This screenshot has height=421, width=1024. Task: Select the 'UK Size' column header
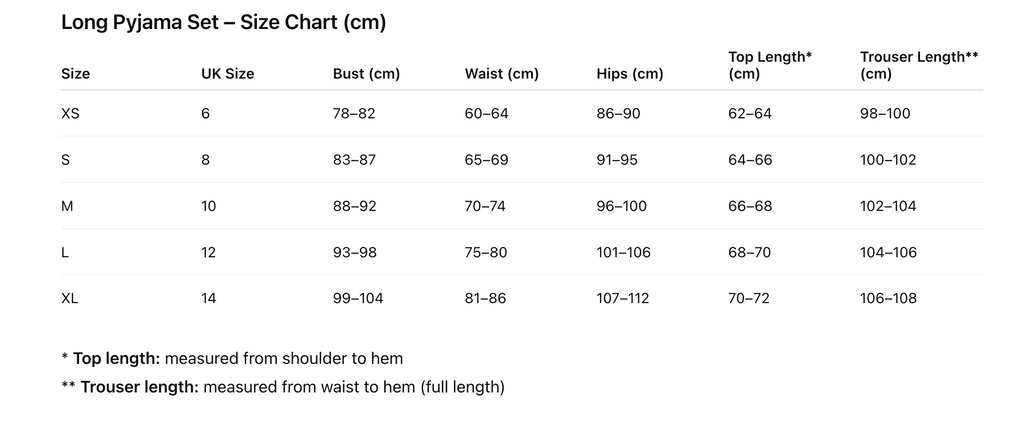point(227,73)
